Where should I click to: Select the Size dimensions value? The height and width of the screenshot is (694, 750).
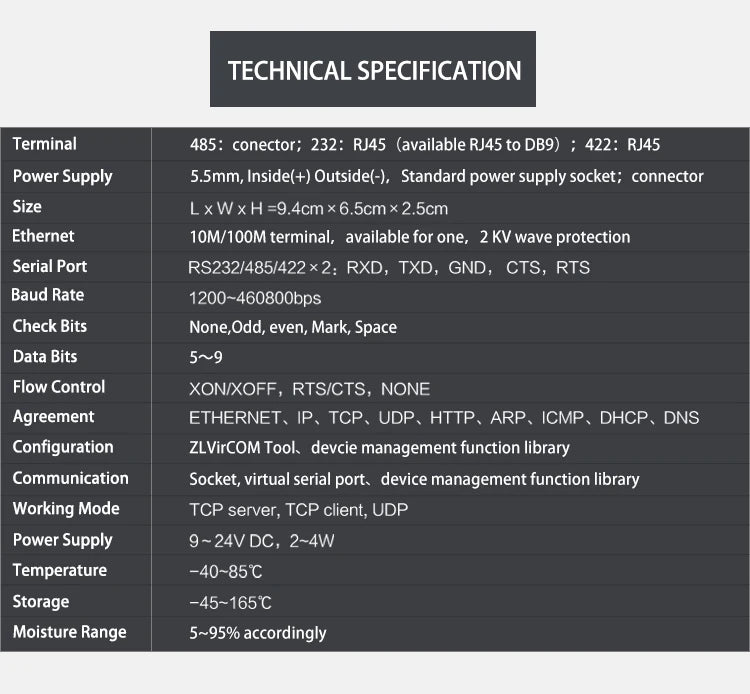click(319, 209)
